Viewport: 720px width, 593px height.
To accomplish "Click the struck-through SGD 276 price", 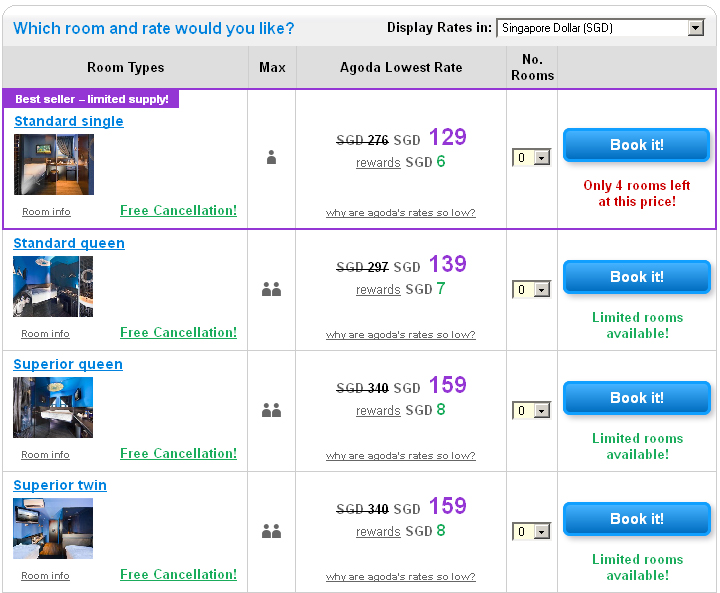I will click(x=362, y=140).
